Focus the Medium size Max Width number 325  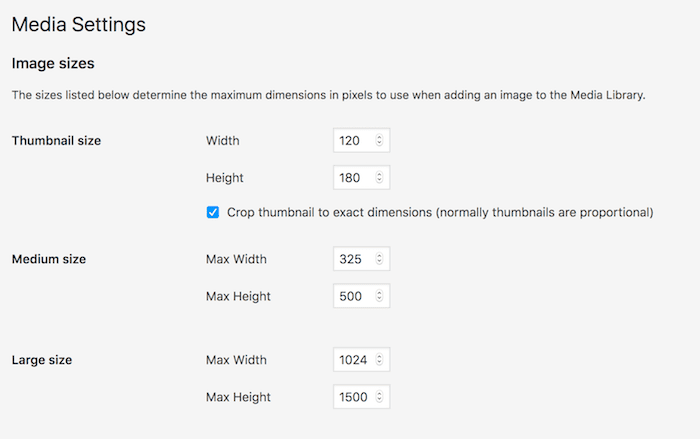[x=352, y=259]
